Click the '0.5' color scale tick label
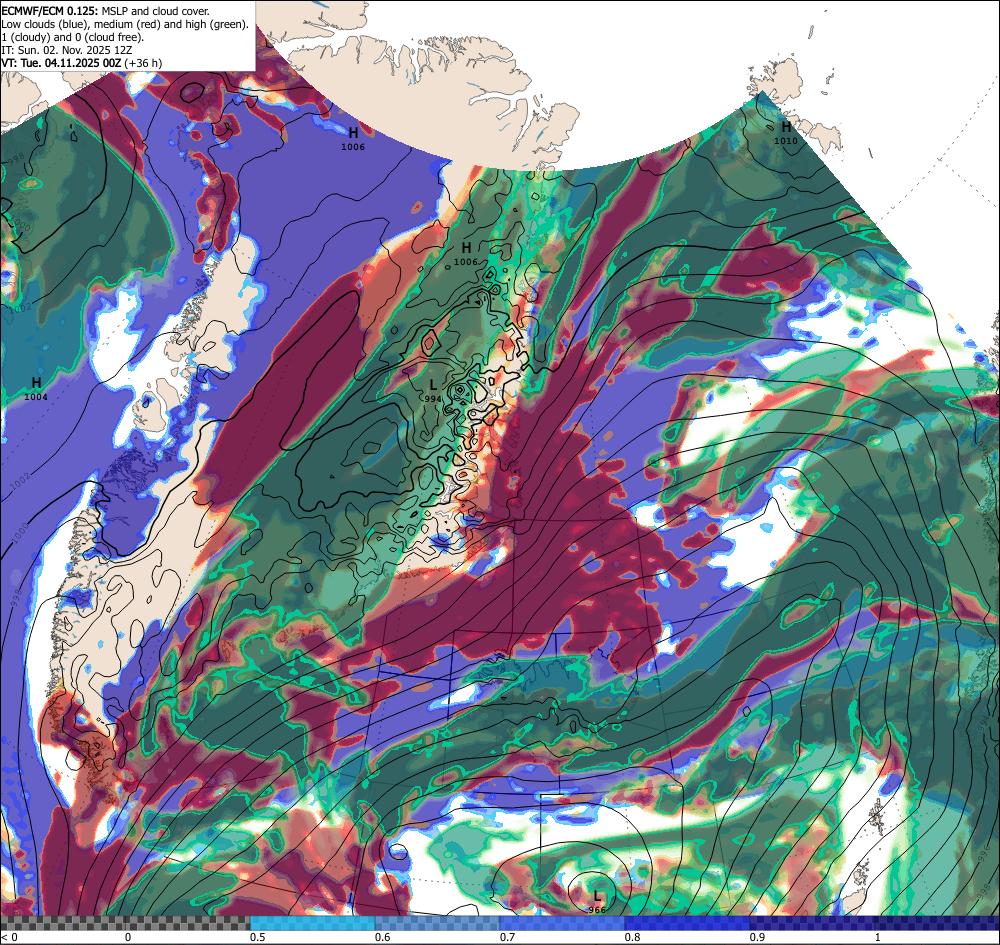The width and height of the screenshot is (1000, 945). click(x=258, y=937)
